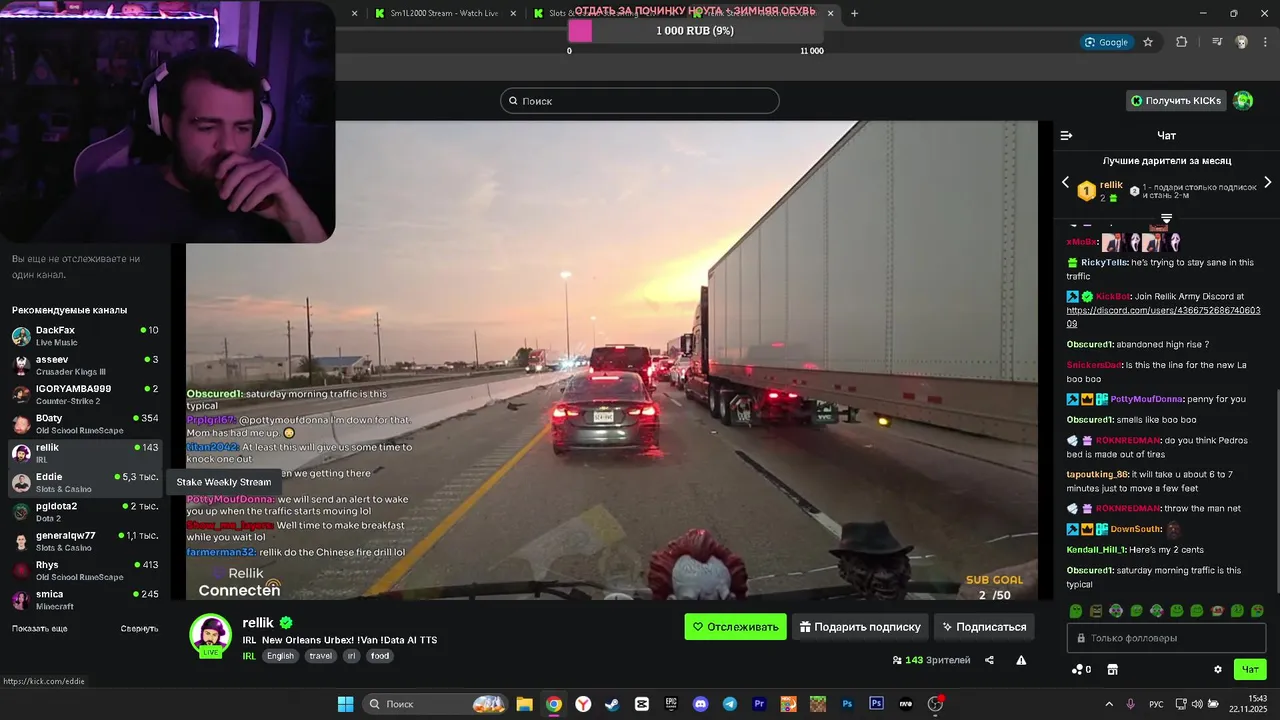Open chat settings gear icon
Viewport: 1280px width, 720px height.
[x=1218, y=669]
